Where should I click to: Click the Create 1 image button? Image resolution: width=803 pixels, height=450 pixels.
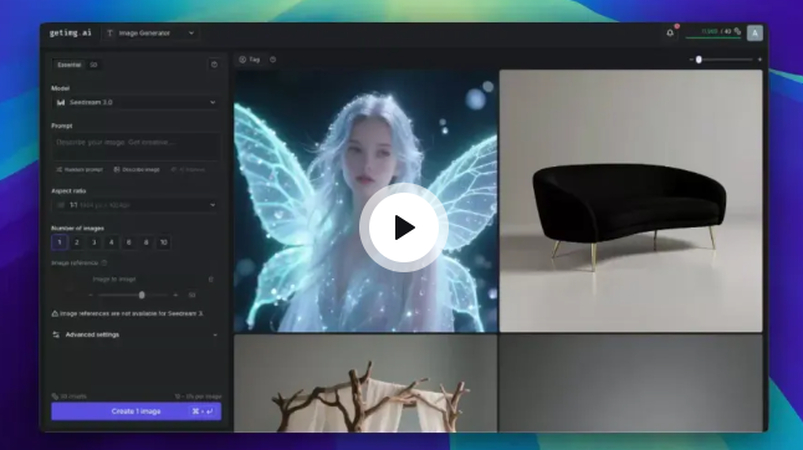pos(136,411)
